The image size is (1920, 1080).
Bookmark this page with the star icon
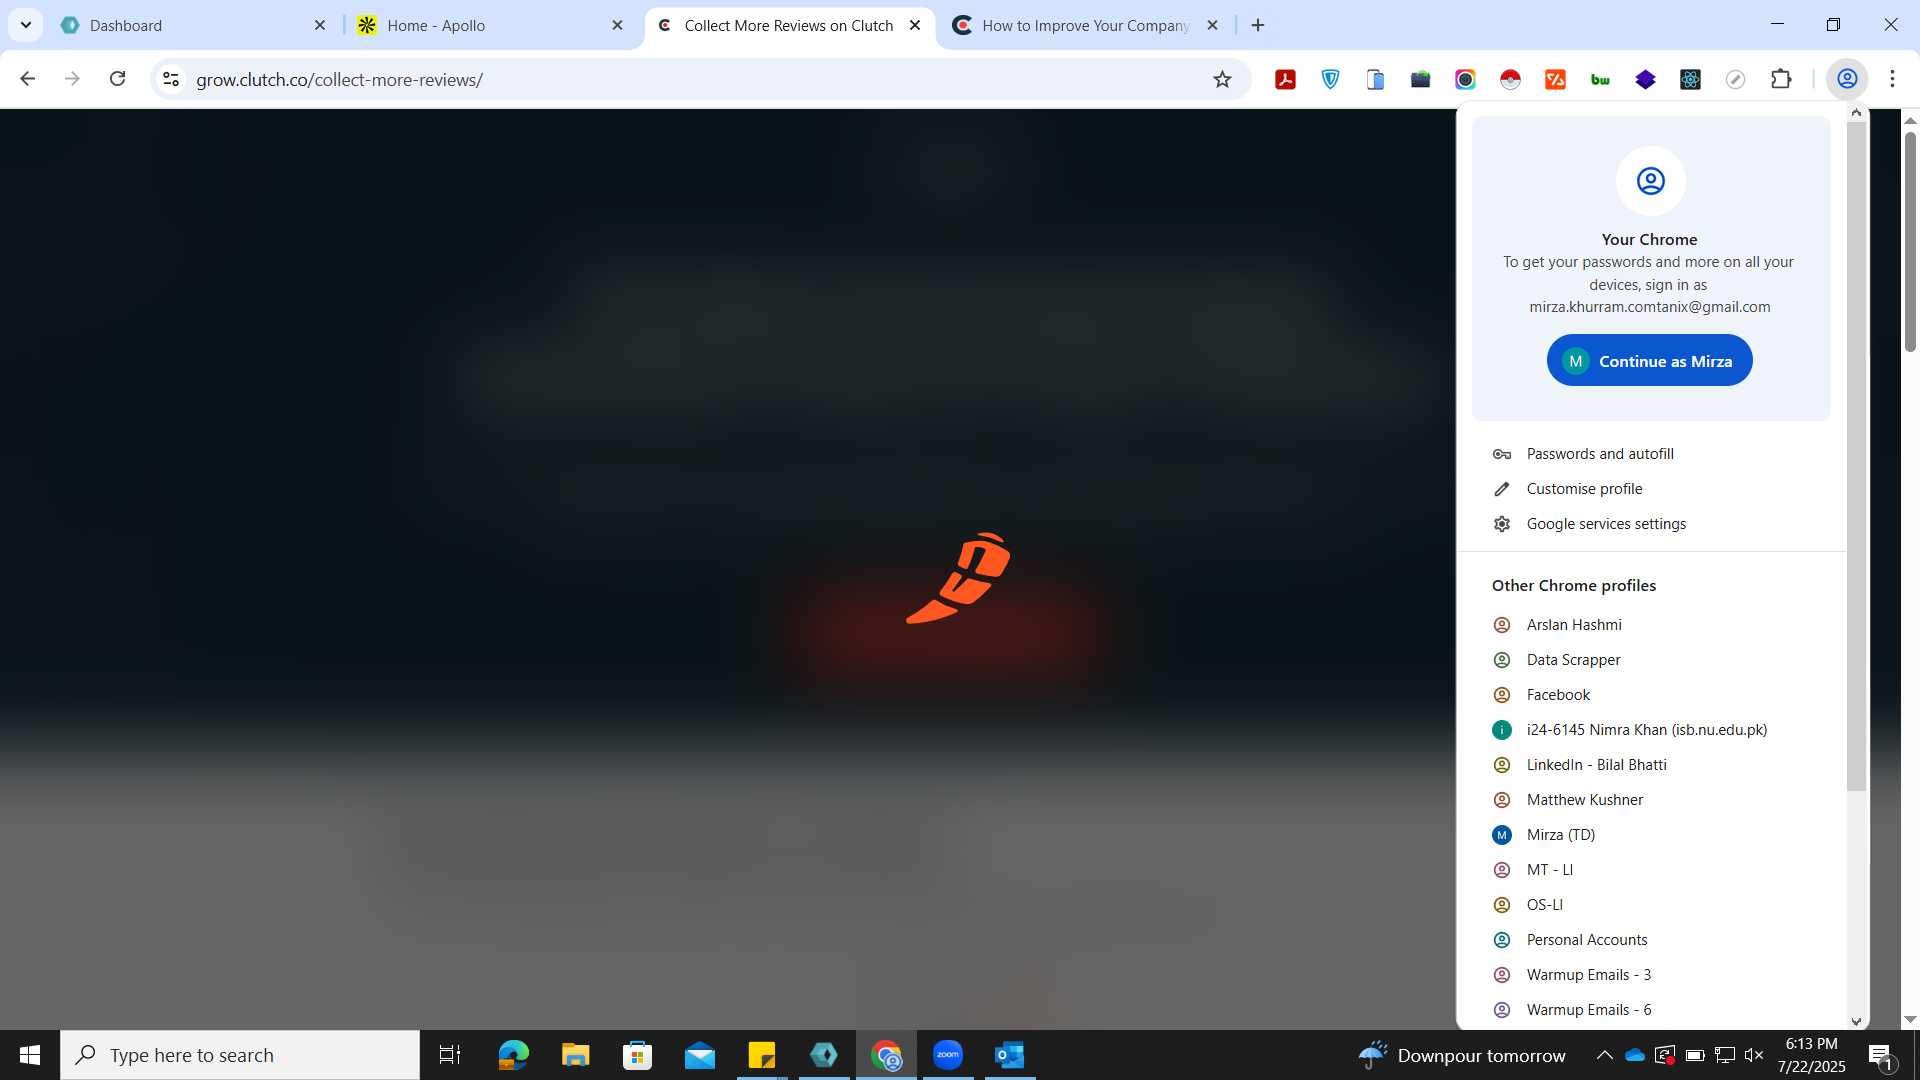(1222, 79)
